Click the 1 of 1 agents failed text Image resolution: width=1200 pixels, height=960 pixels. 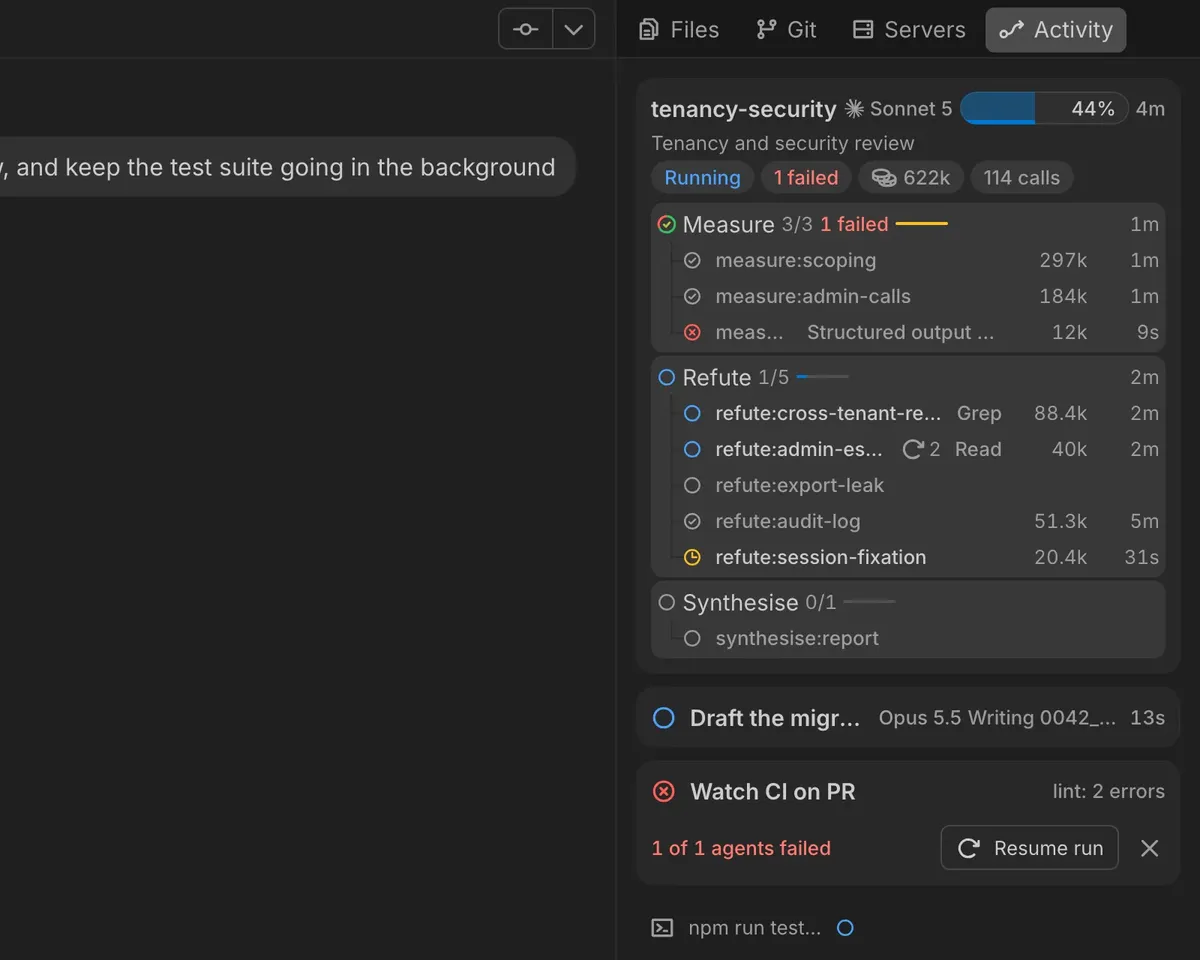(x=741, y=848)
